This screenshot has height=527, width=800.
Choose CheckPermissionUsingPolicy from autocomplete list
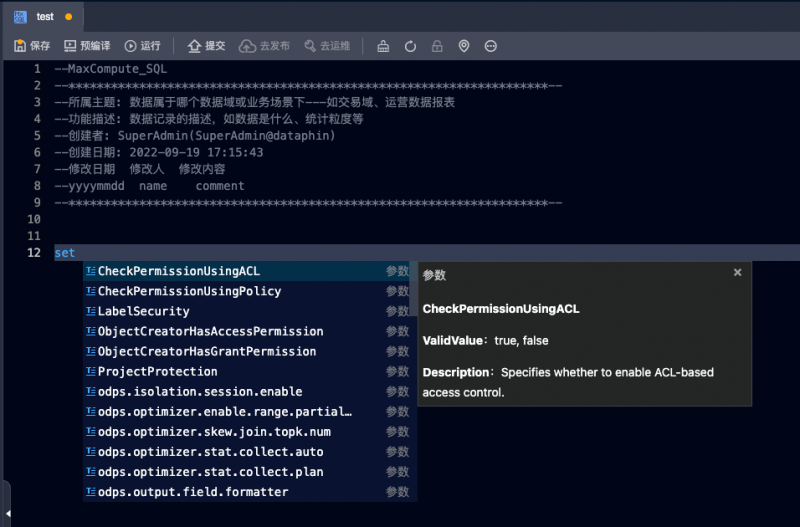189,291
